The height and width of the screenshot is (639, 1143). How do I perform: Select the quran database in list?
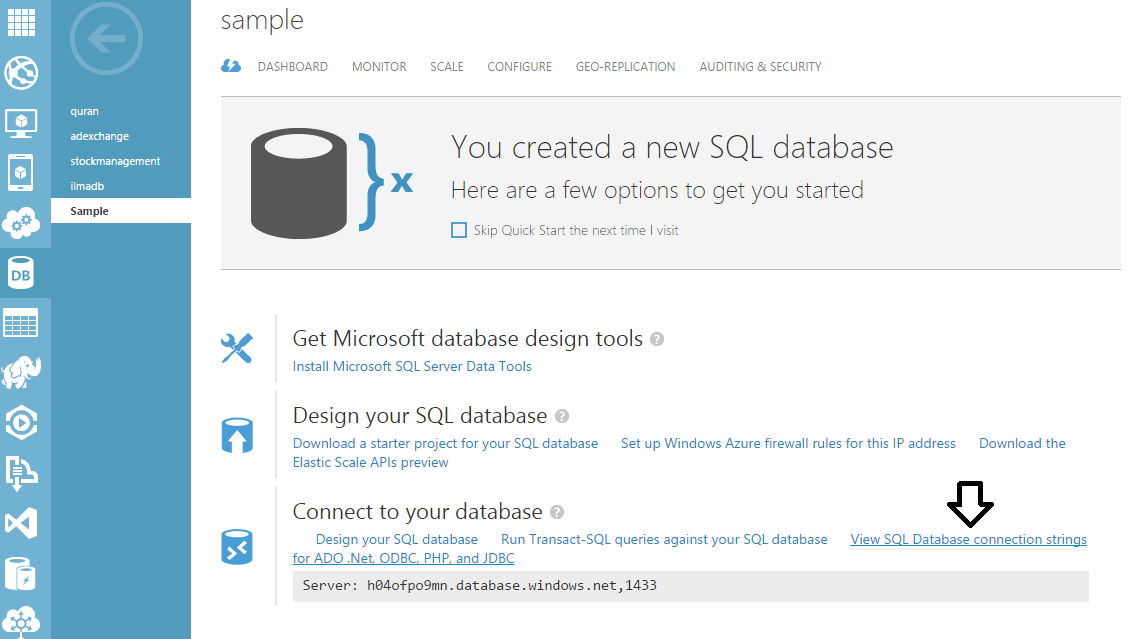coord(85,111)
